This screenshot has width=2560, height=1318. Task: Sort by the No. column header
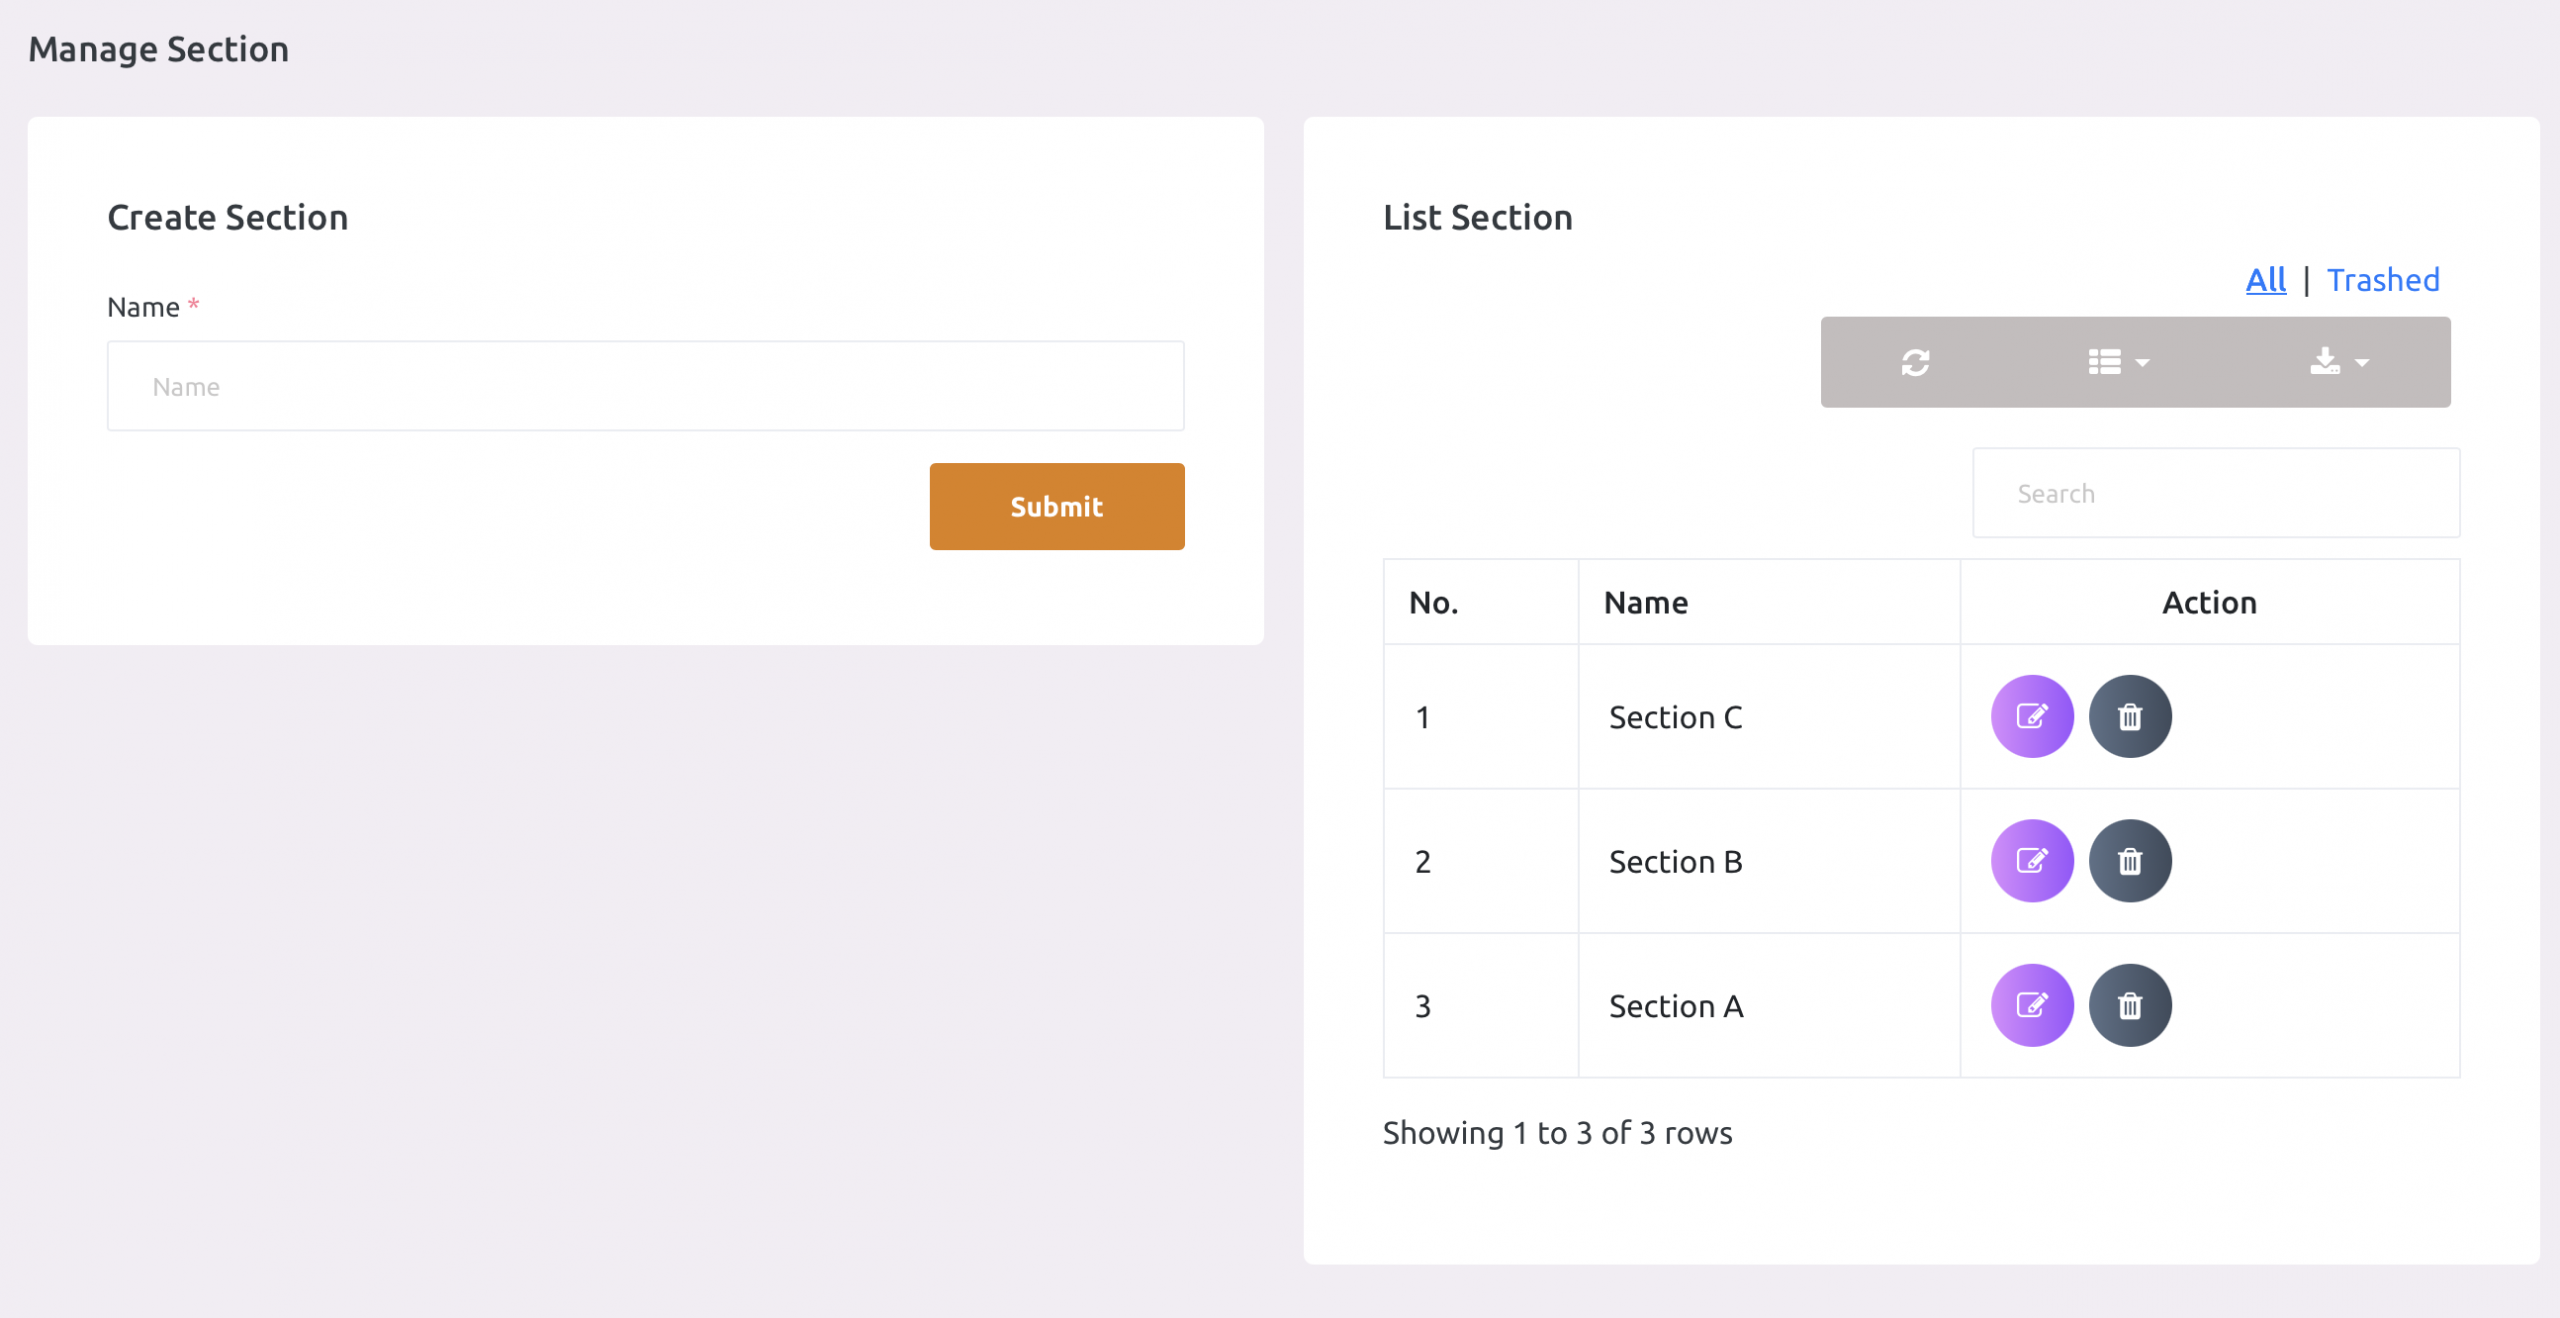1433,602
